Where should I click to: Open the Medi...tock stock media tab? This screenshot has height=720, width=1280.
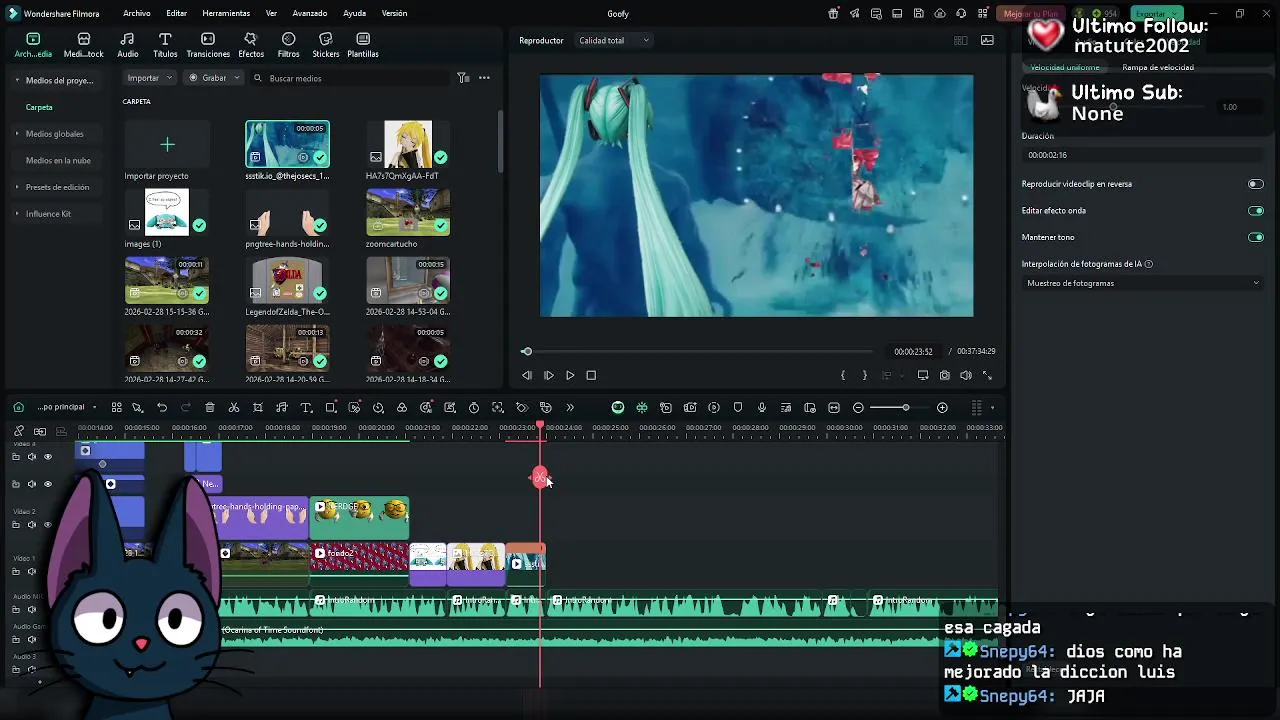(84, 45)
